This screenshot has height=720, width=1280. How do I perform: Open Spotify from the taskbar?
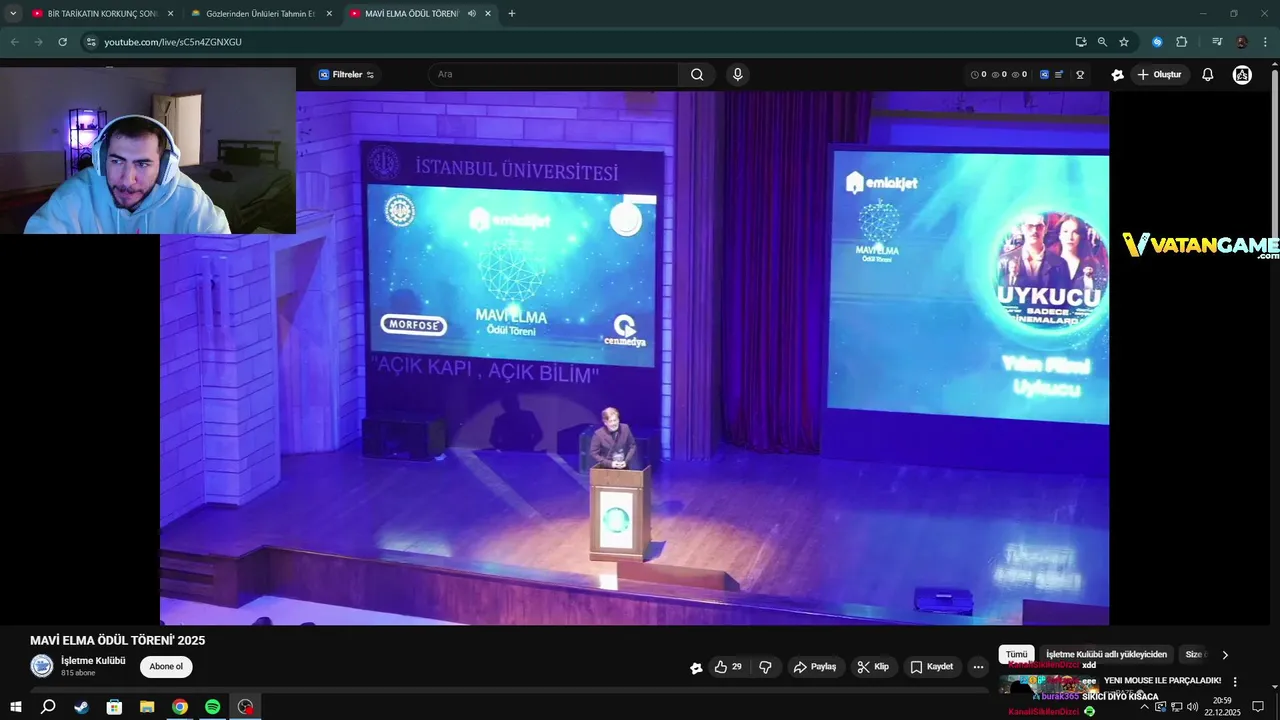212,707
